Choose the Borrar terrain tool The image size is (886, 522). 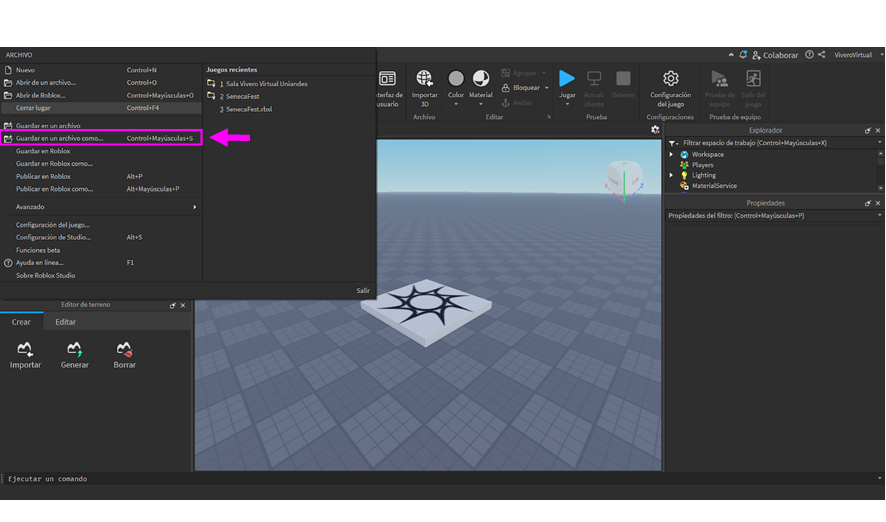124,349
